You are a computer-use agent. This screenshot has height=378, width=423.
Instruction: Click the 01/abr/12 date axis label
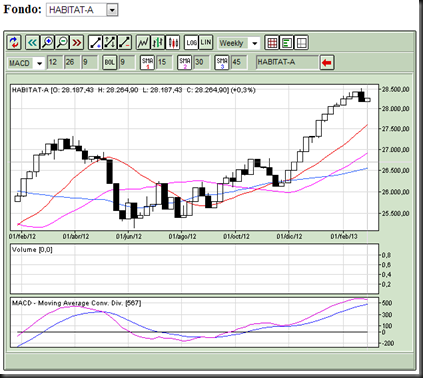pyautogui.click(x=76, y=236)
